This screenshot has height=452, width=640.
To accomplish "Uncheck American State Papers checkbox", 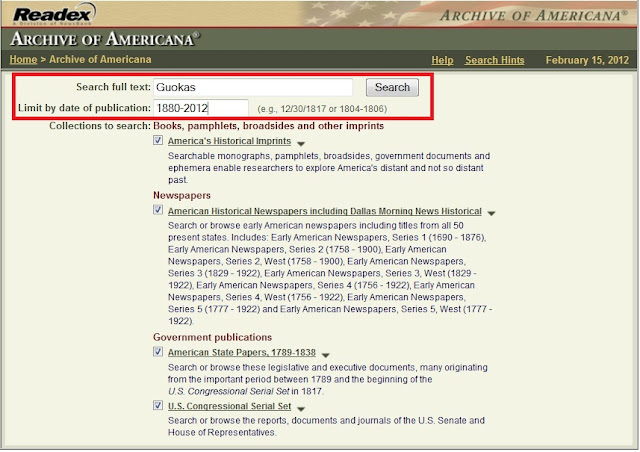I will [158, 352].
